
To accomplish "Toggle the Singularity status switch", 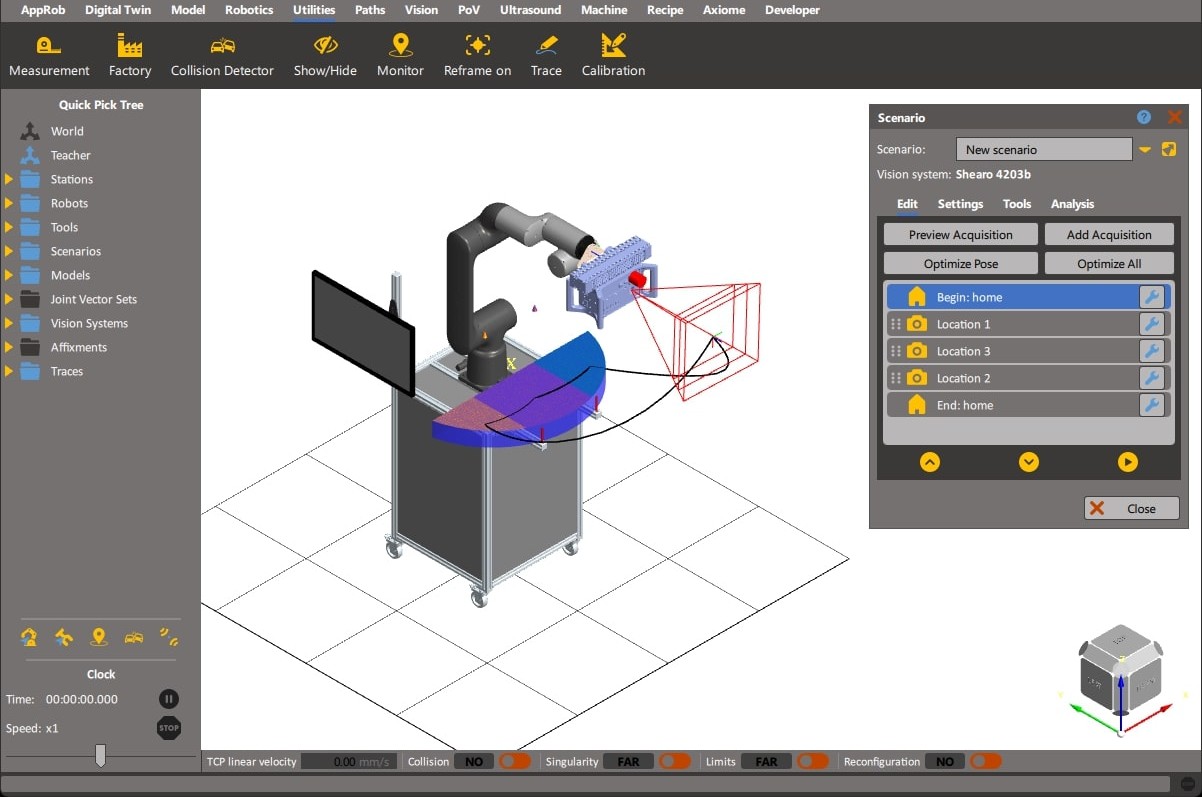I will pos(675,762).
